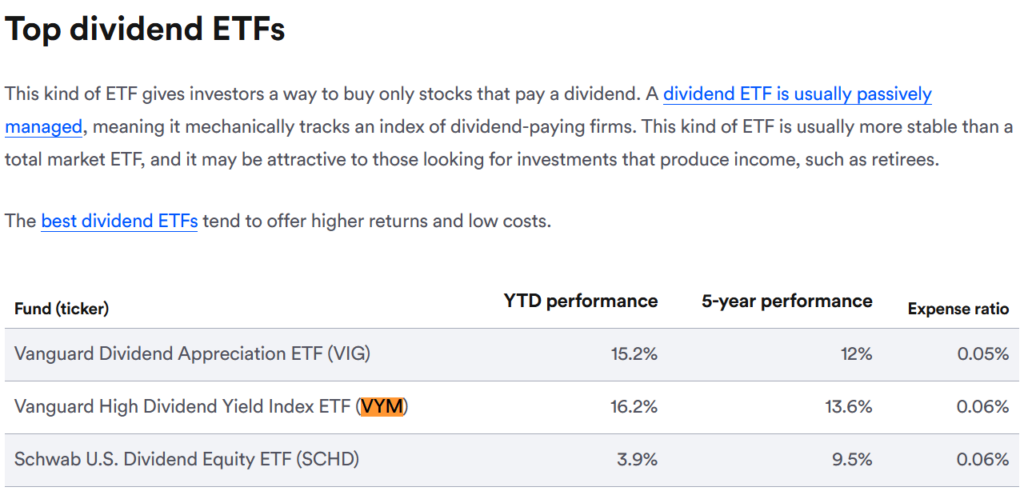Image resolution: width=1024 pixels, height=503 pixels.
Task: Click the "Top dividend ETFs" heading
Action: click(x=145, y=30)
